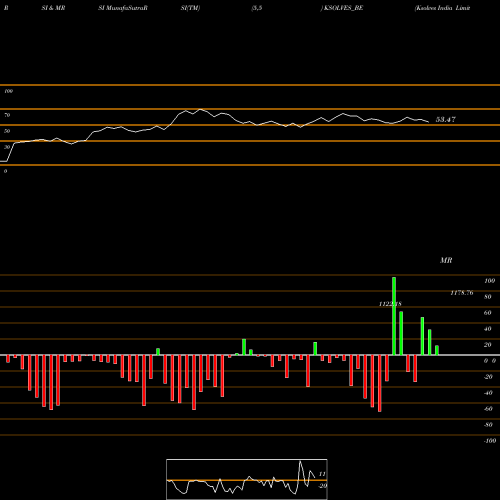Click the MR axis label -100
500x500 pixels.
coord(490,441)
